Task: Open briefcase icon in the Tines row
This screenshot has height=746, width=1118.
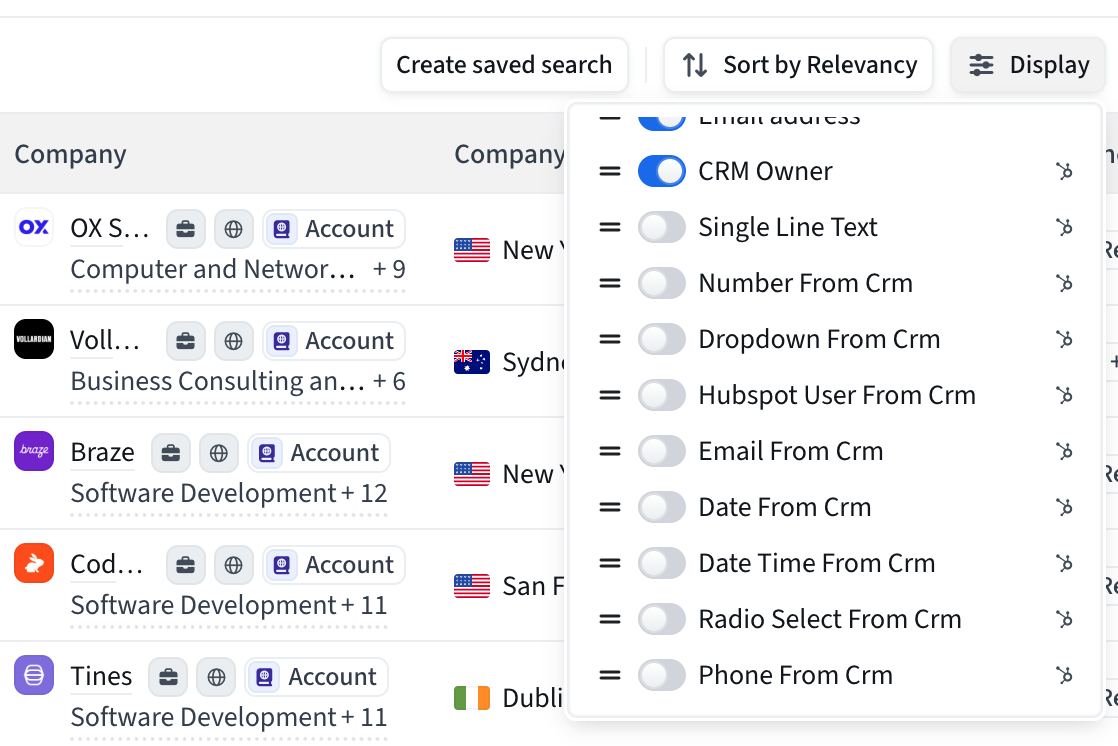Action: coord(168,677)
